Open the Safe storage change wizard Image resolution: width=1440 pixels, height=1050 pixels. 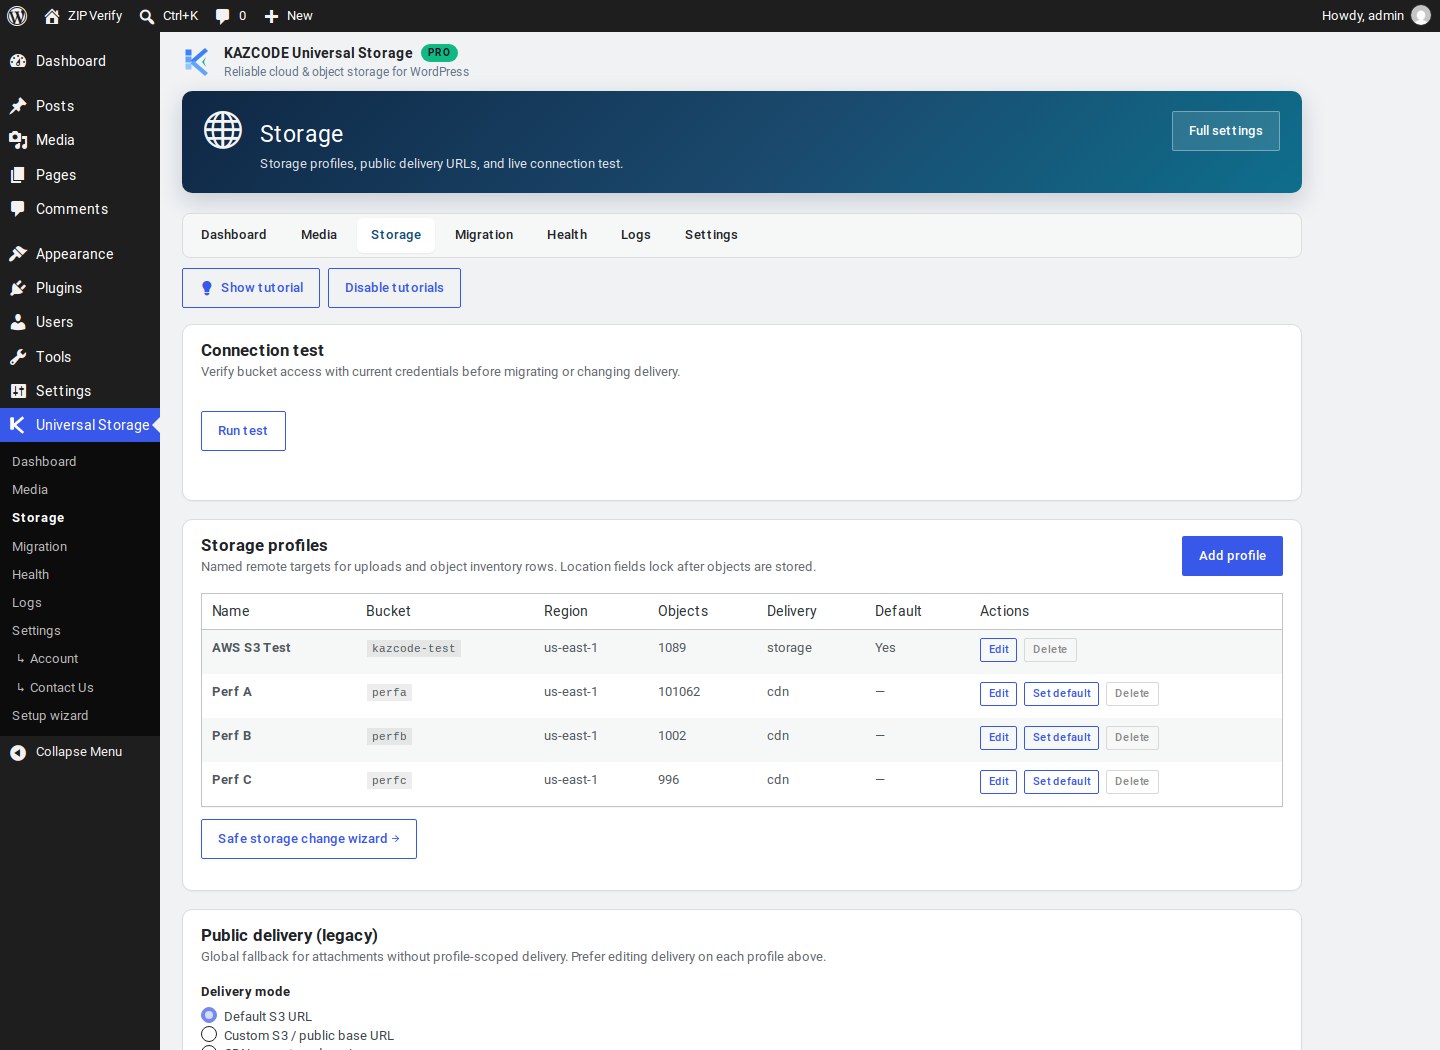point(309,839)
